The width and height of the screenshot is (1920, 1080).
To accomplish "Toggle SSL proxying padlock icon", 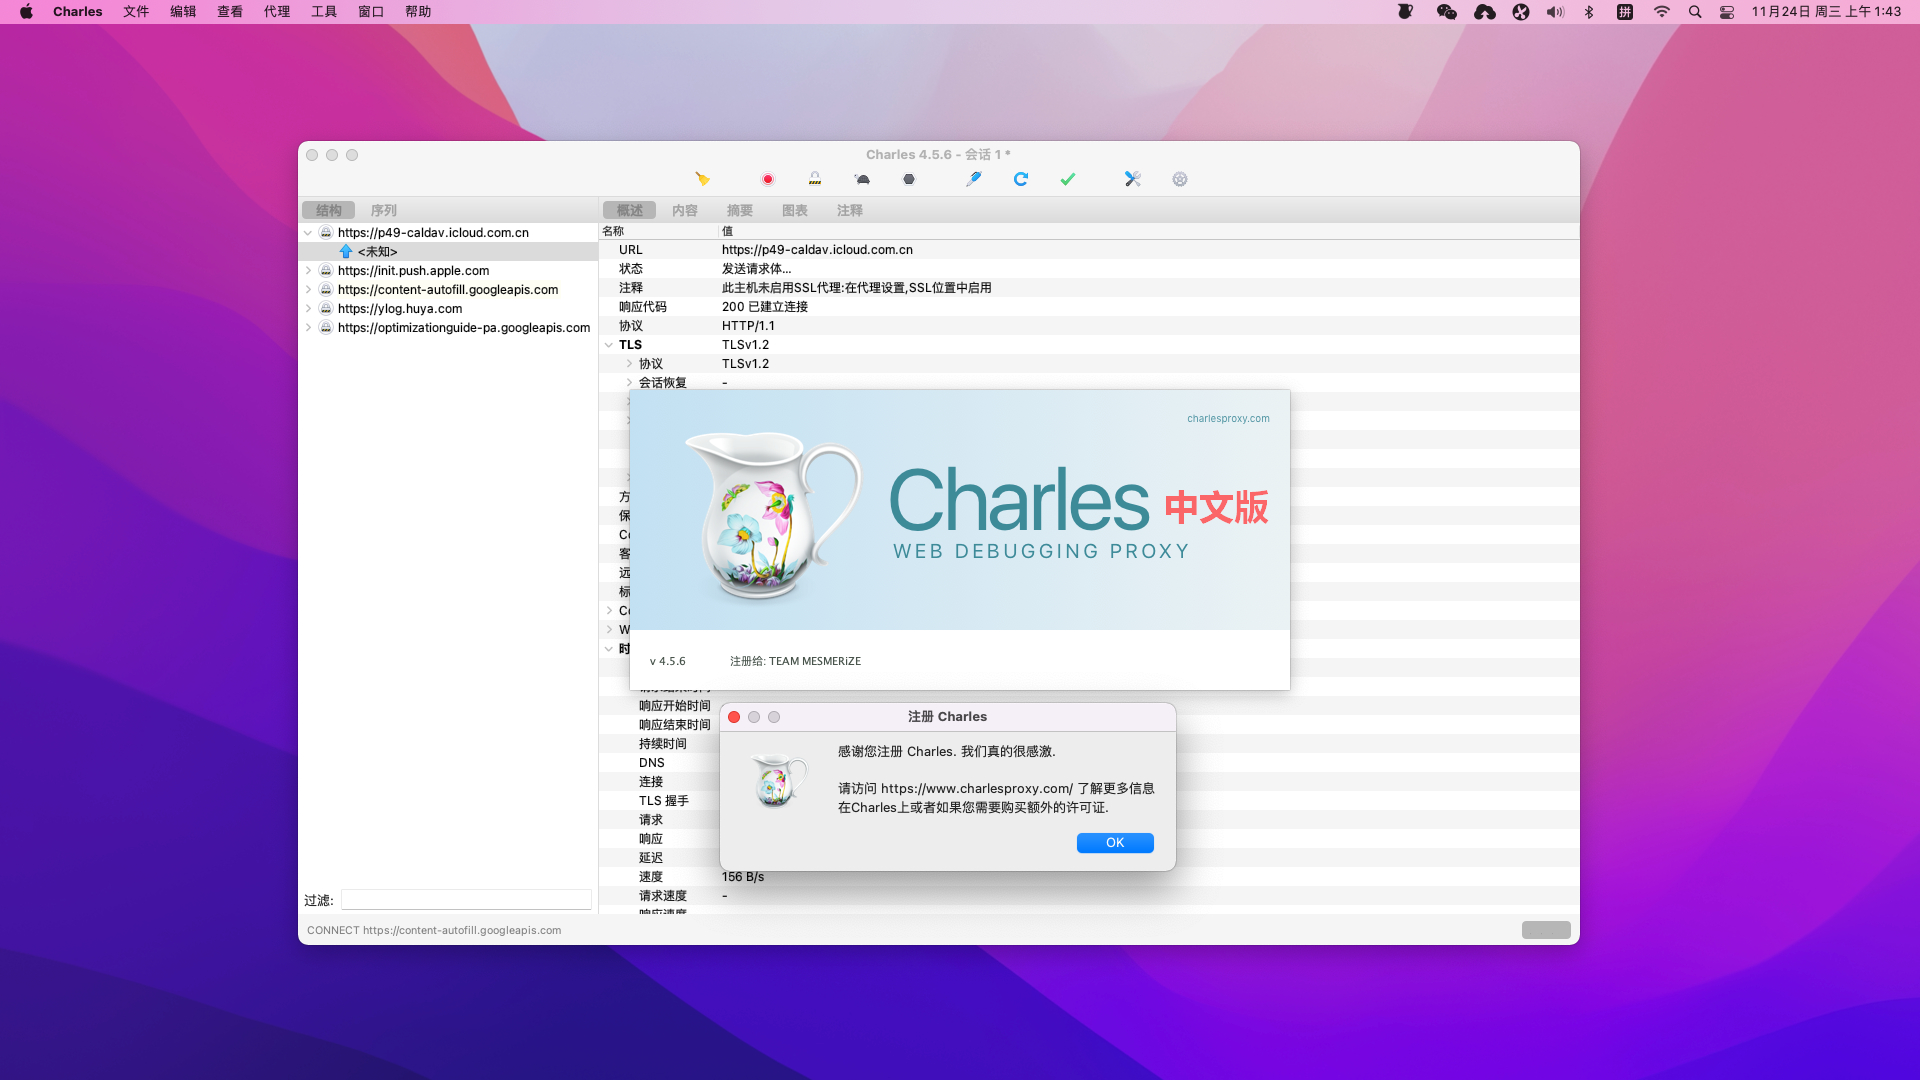I will 815,179.
